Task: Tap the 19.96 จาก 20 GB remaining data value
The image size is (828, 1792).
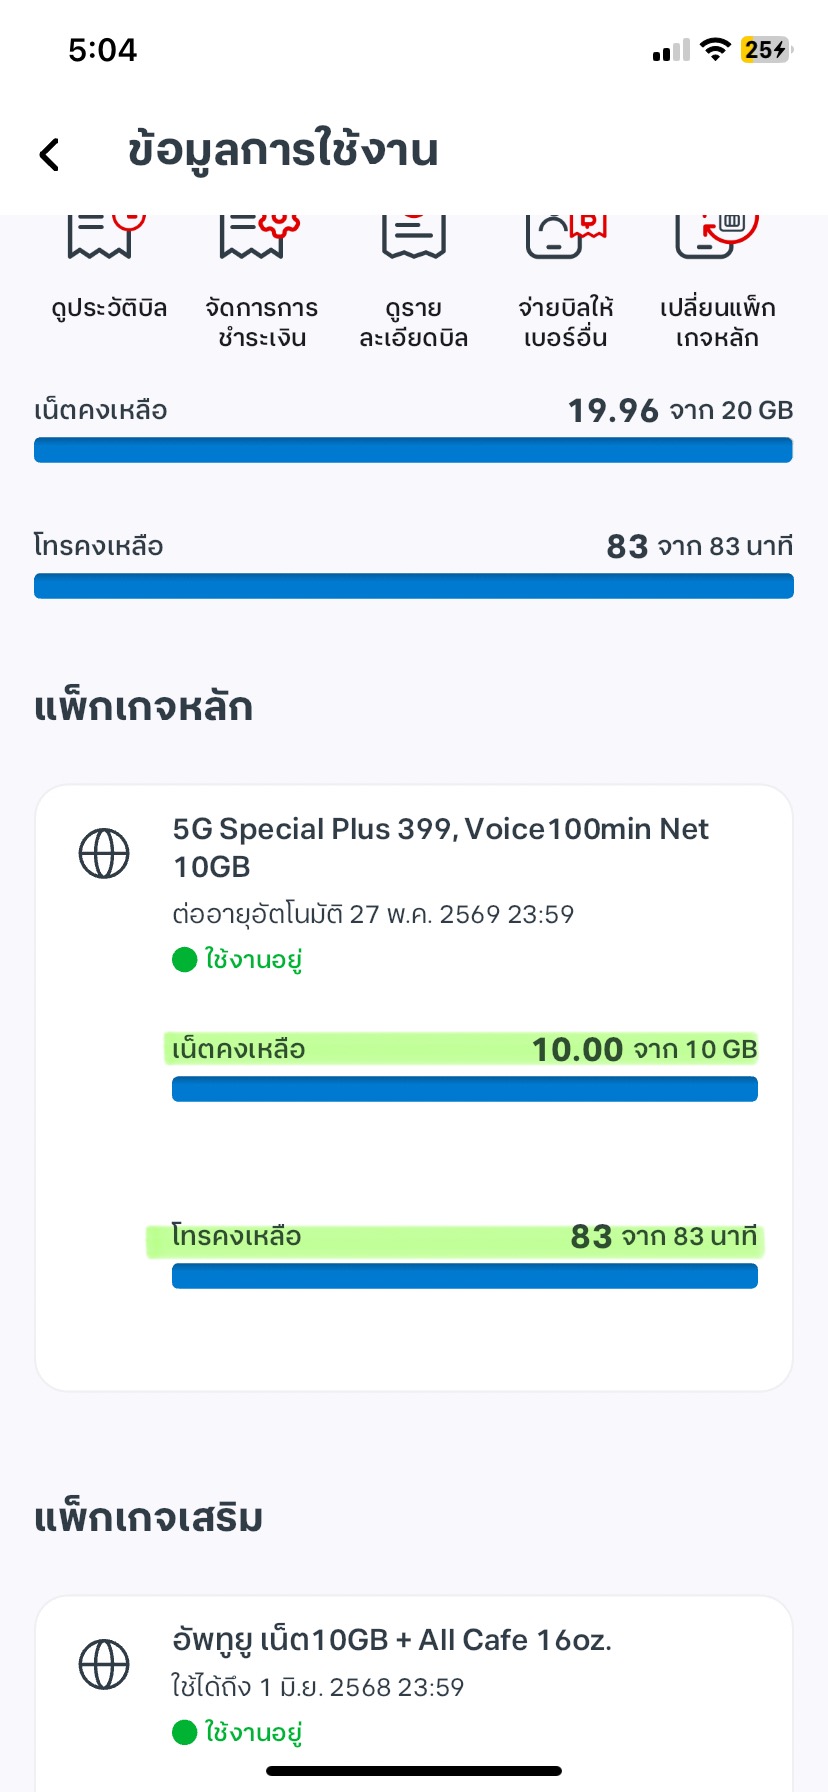Action: 680,410
